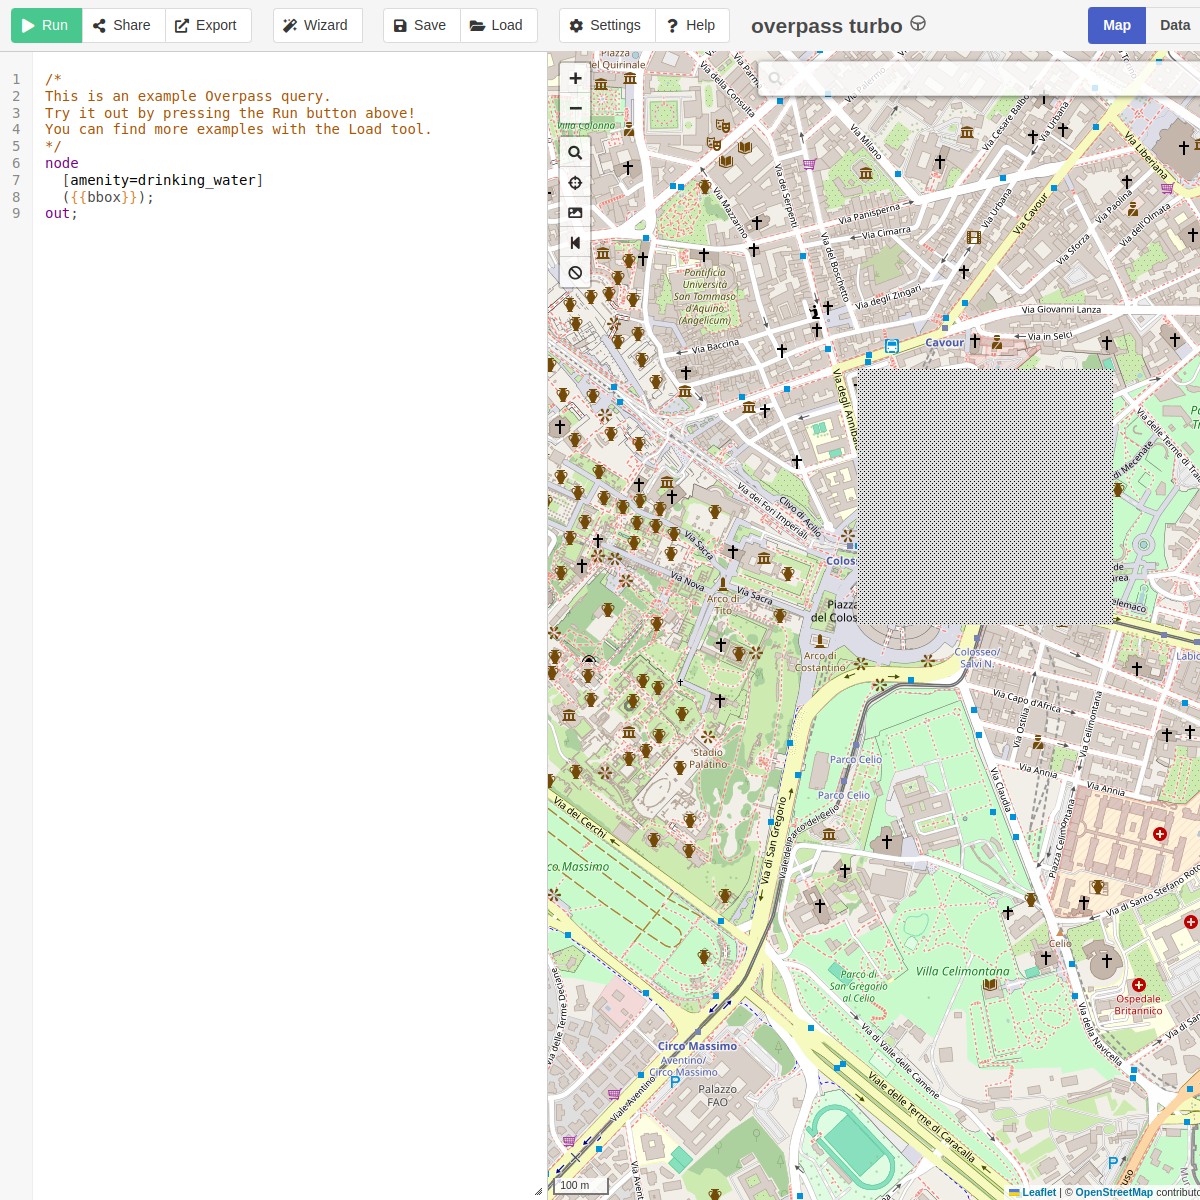This screenshot has width=1200, height=1200.
Task: Click the Export button
Action: (207, 25)
